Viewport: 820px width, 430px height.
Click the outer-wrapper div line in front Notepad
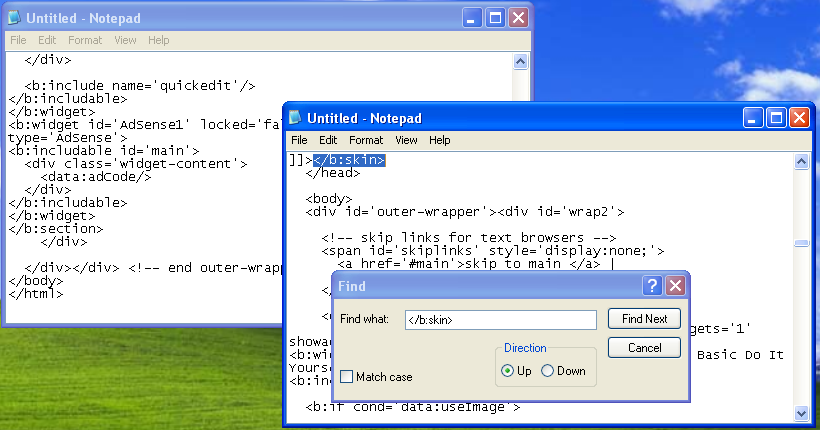click(x=465, y=212)
